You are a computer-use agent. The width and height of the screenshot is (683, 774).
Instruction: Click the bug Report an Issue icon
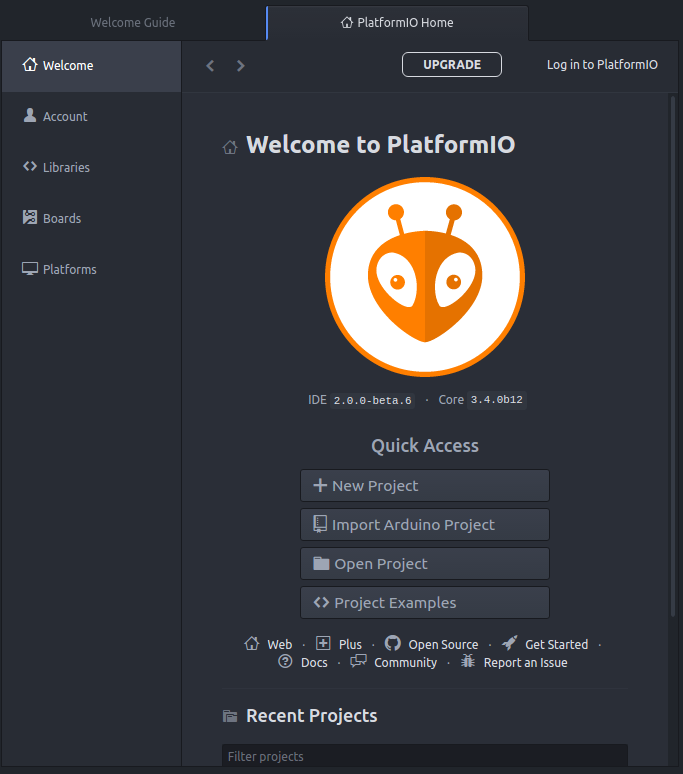(x=468, y=660)
